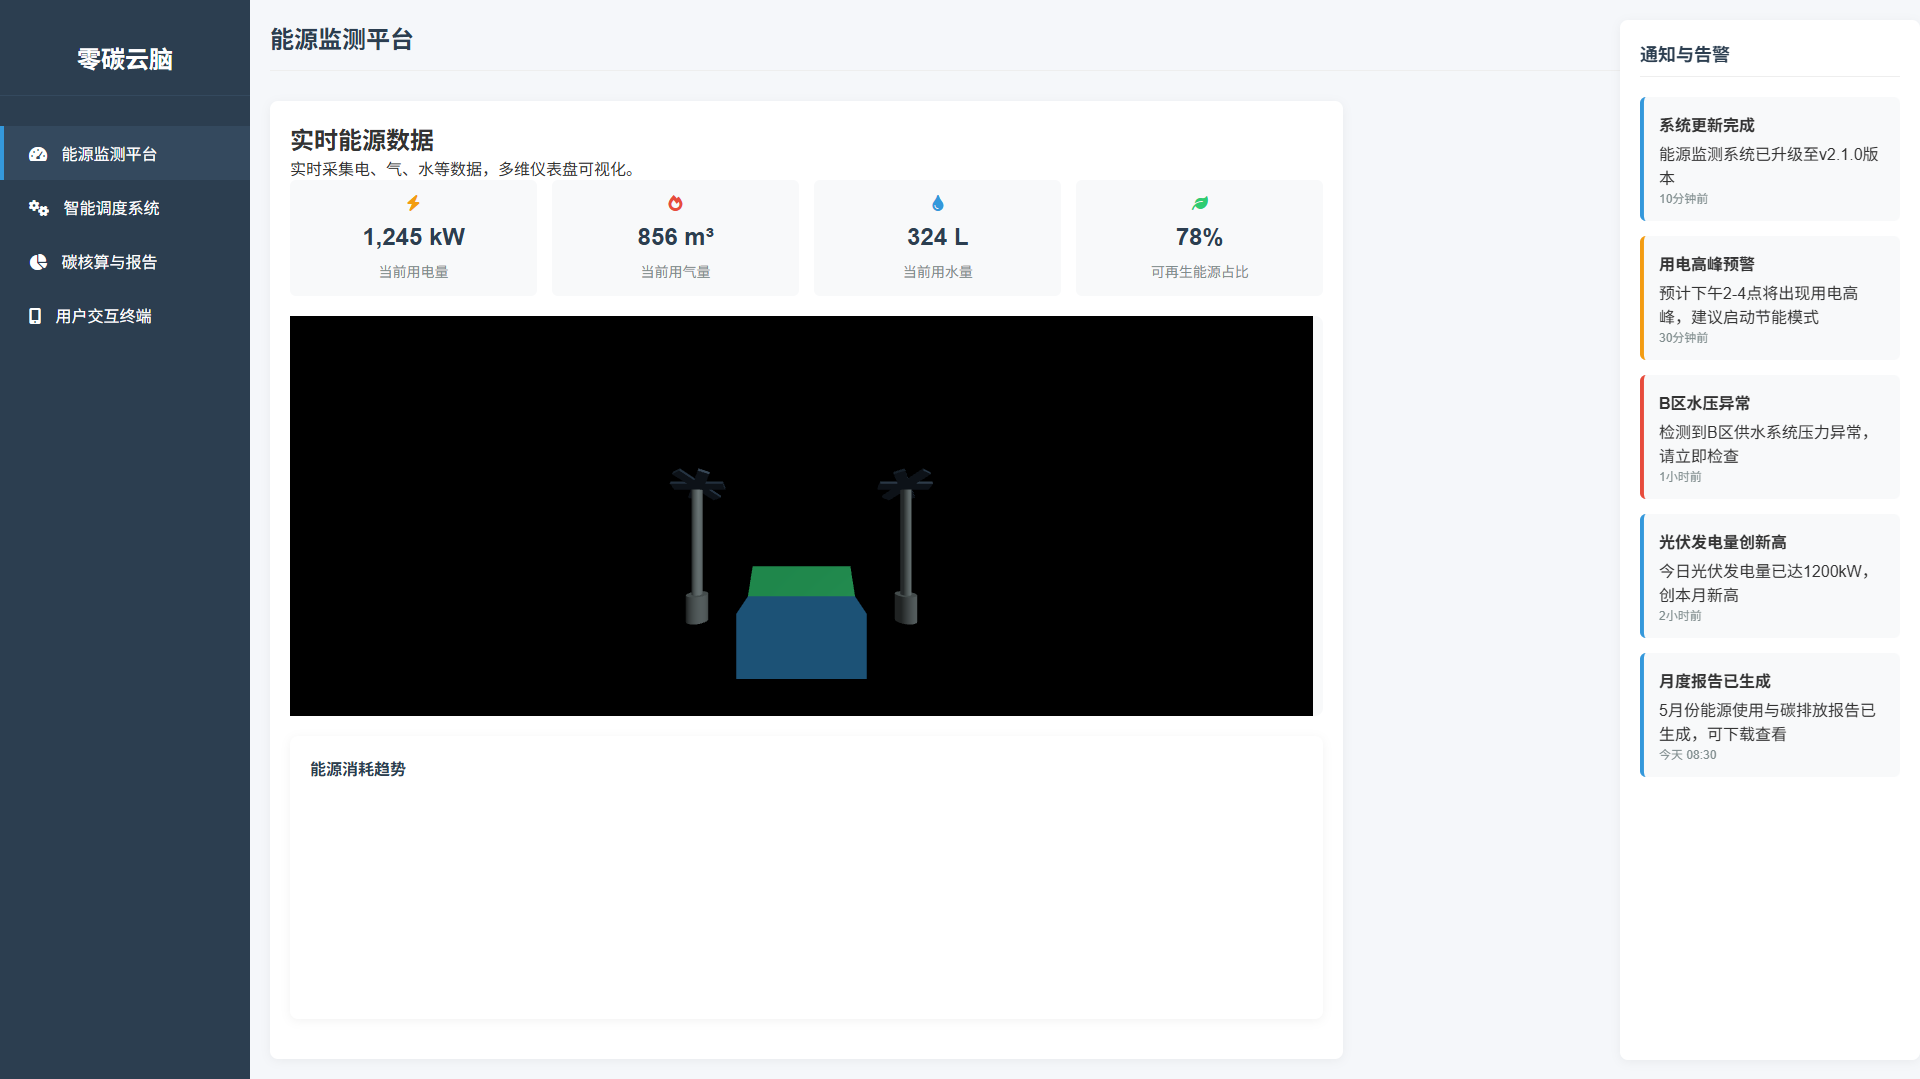Open the 用电高峰预警 alert card
Viewport: 1920px width, 1079px height.
click(1769, 298)
